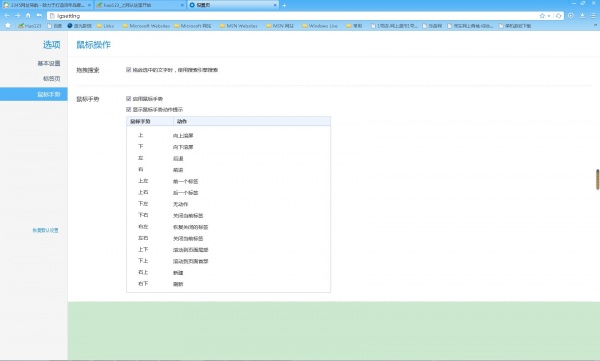Open the browser main menu icon

point(593,16)
